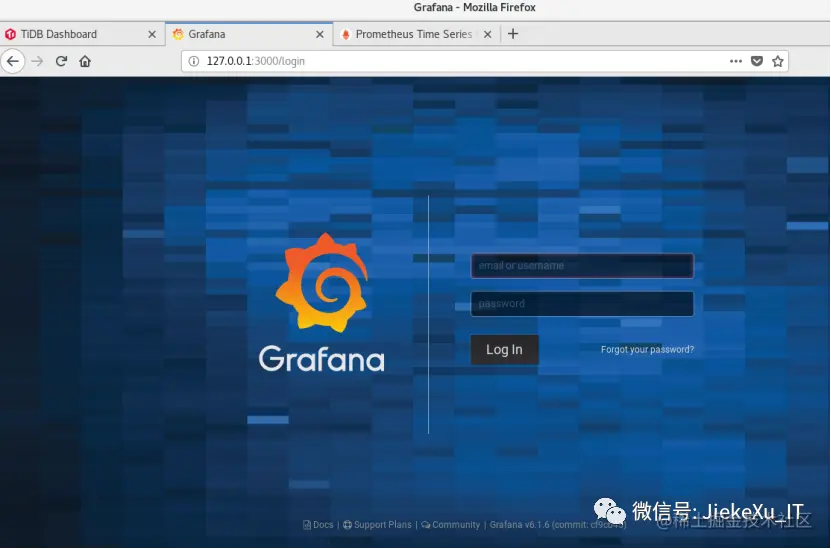
Task: Save page to Pocket icon
Action: coord(757,61)
